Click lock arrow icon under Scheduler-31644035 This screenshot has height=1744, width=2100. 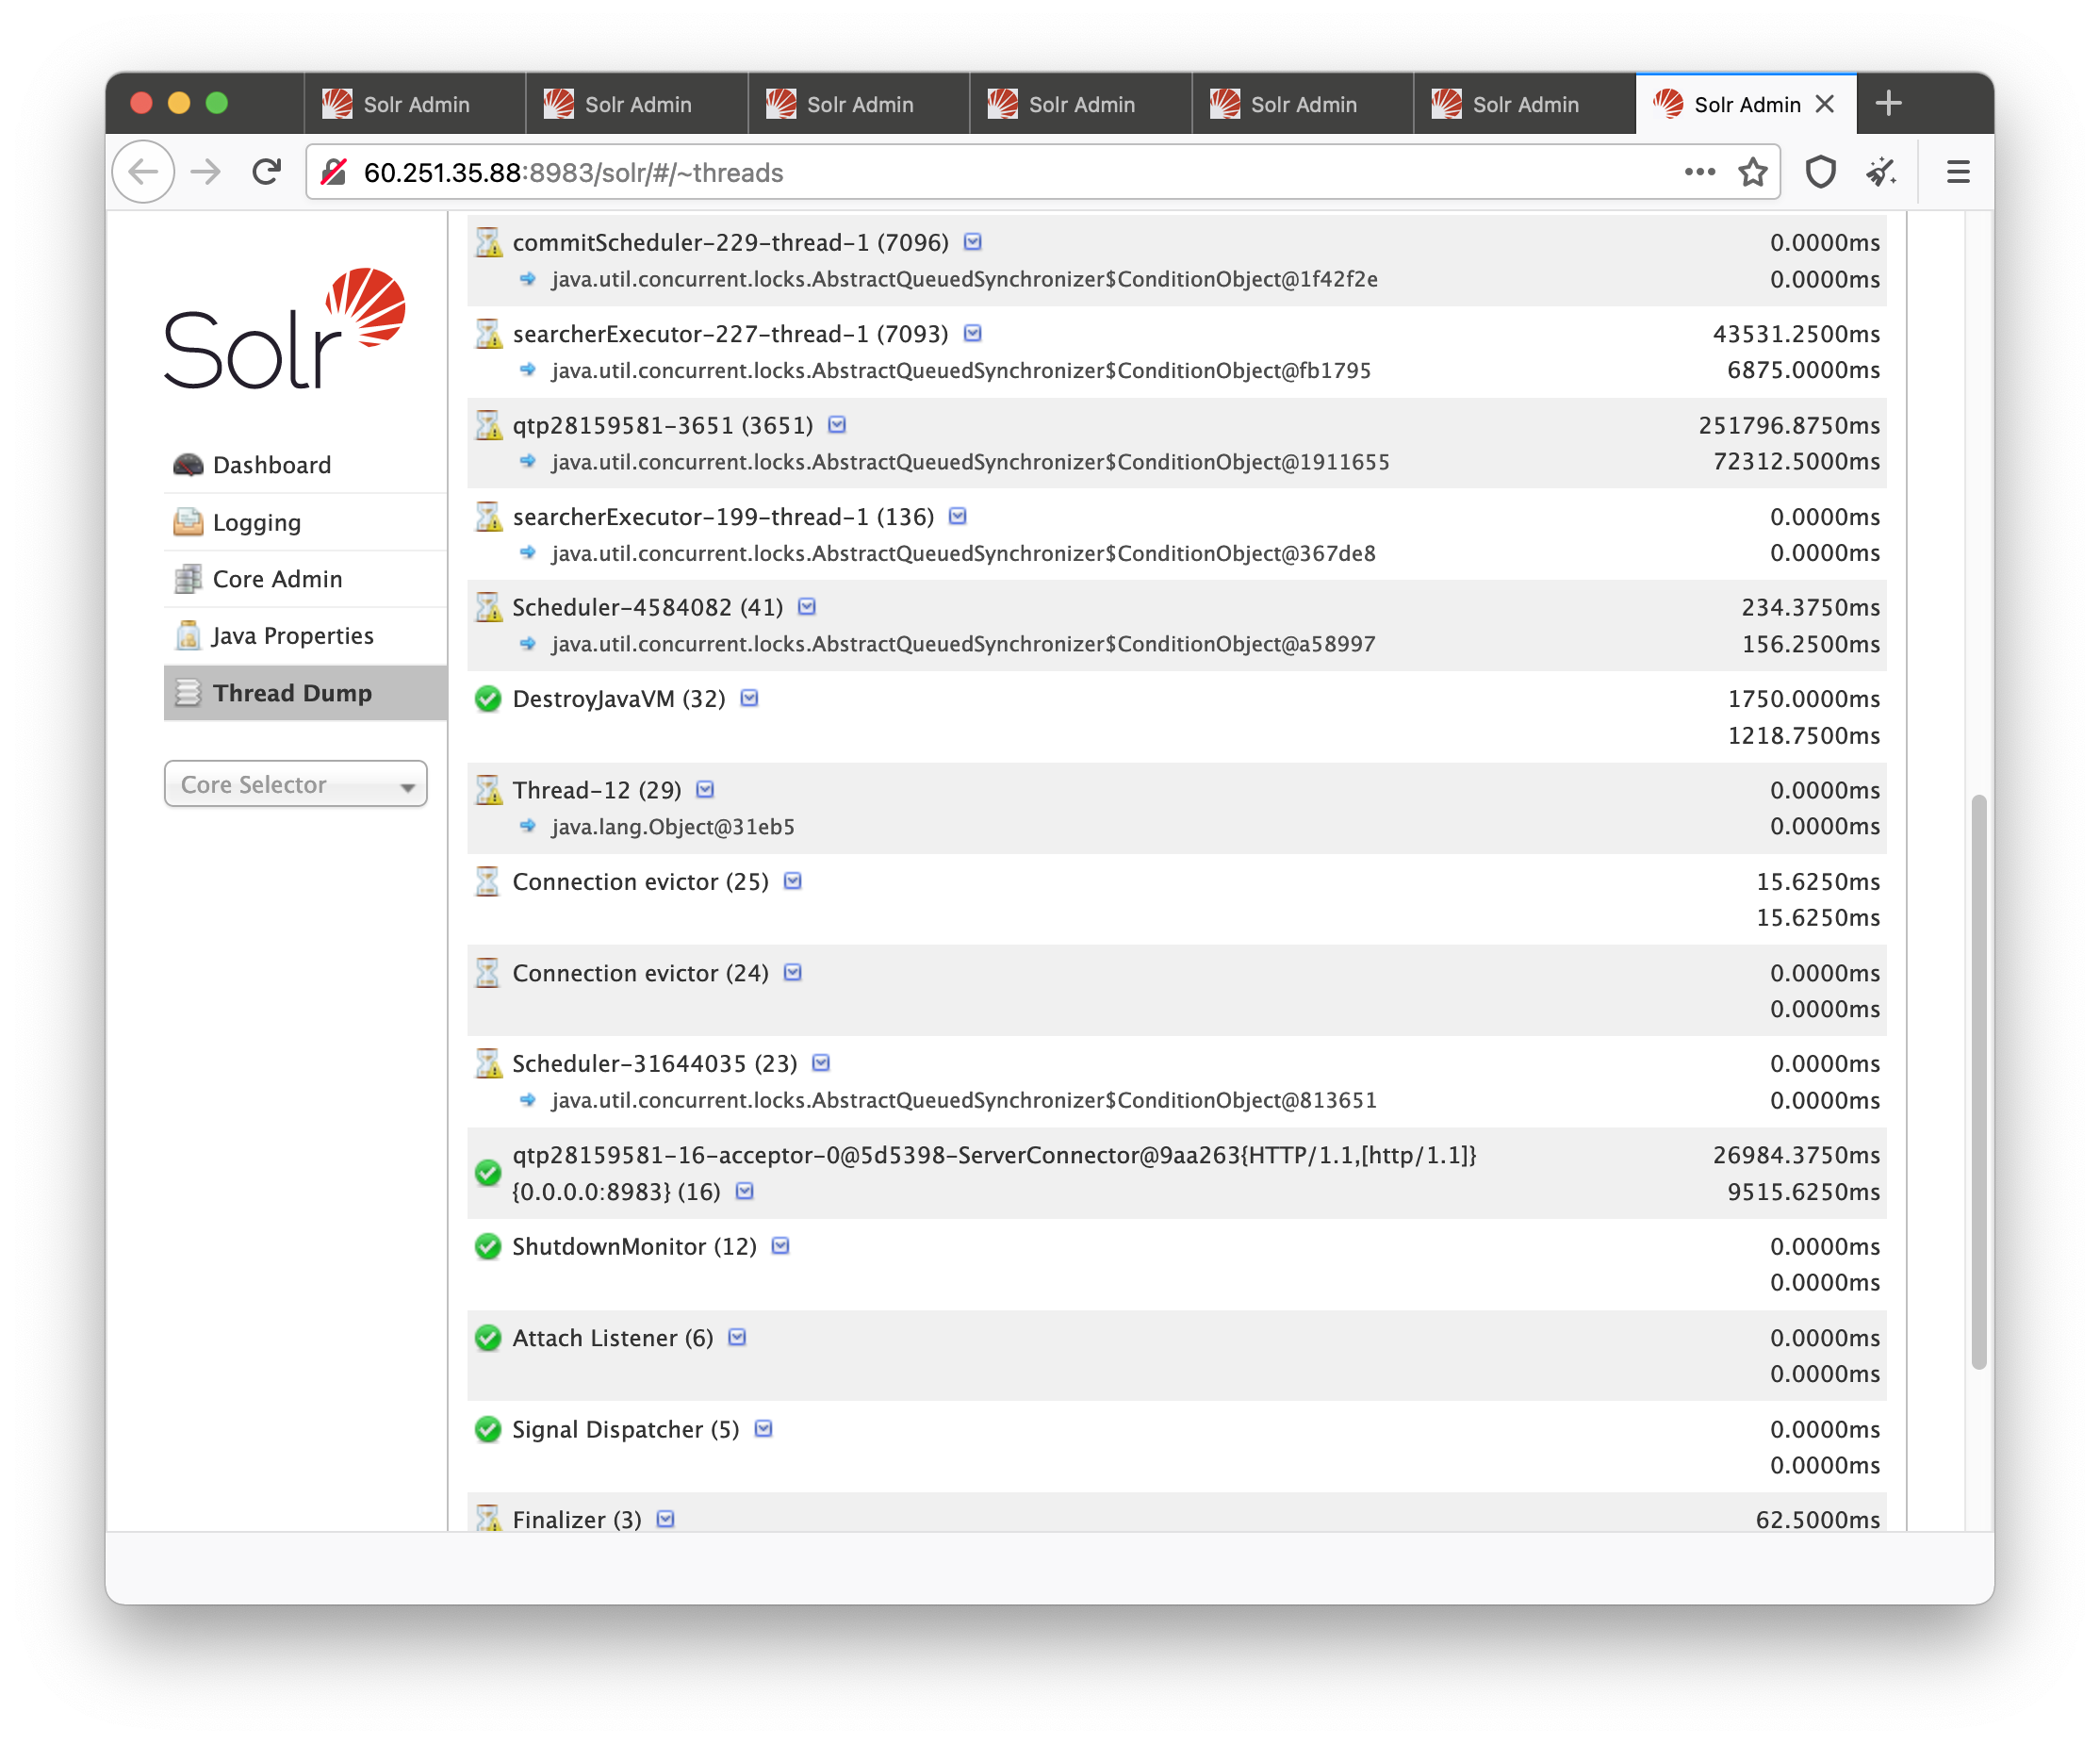[528, 1100]
